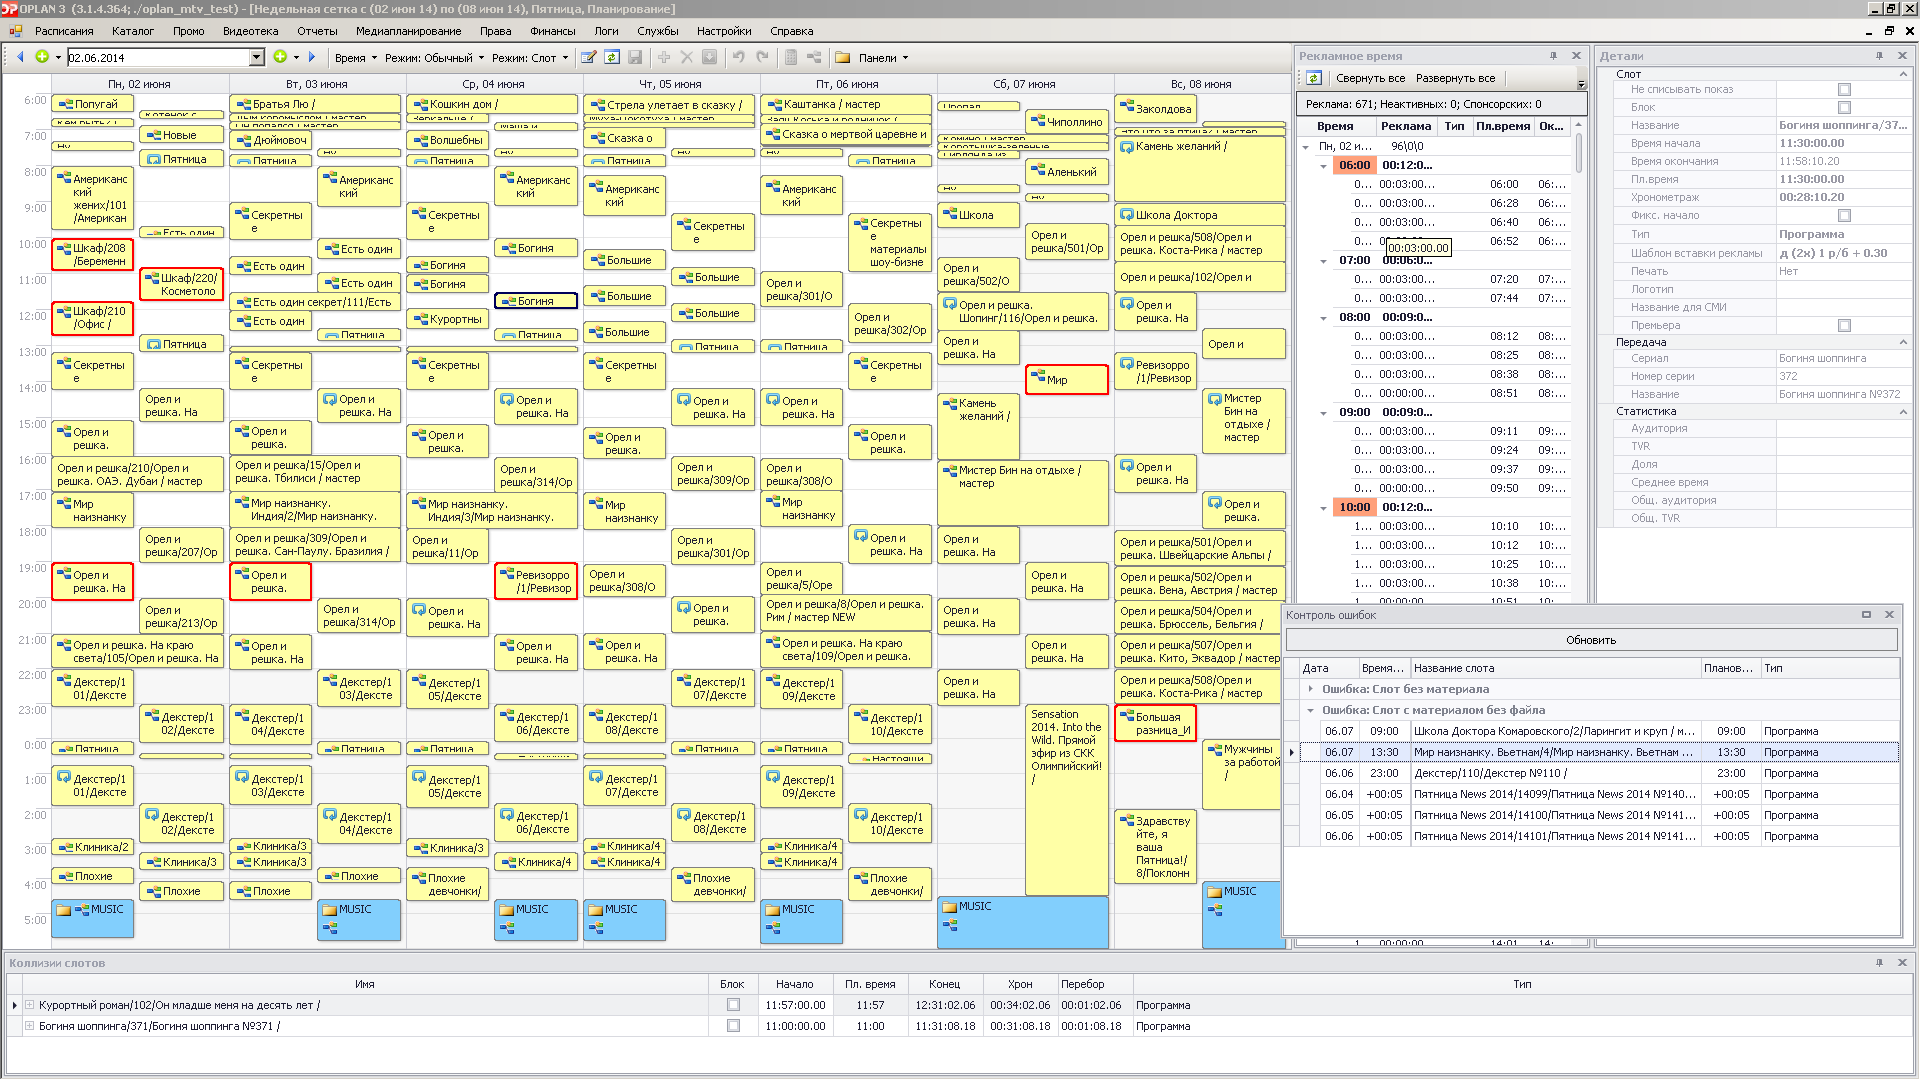The height and width of the screenshot is (1080, 1920).
Task: Select the Богиня slot on Thursday 11:30
Action: pyautogui.click(x=536, y=301)
